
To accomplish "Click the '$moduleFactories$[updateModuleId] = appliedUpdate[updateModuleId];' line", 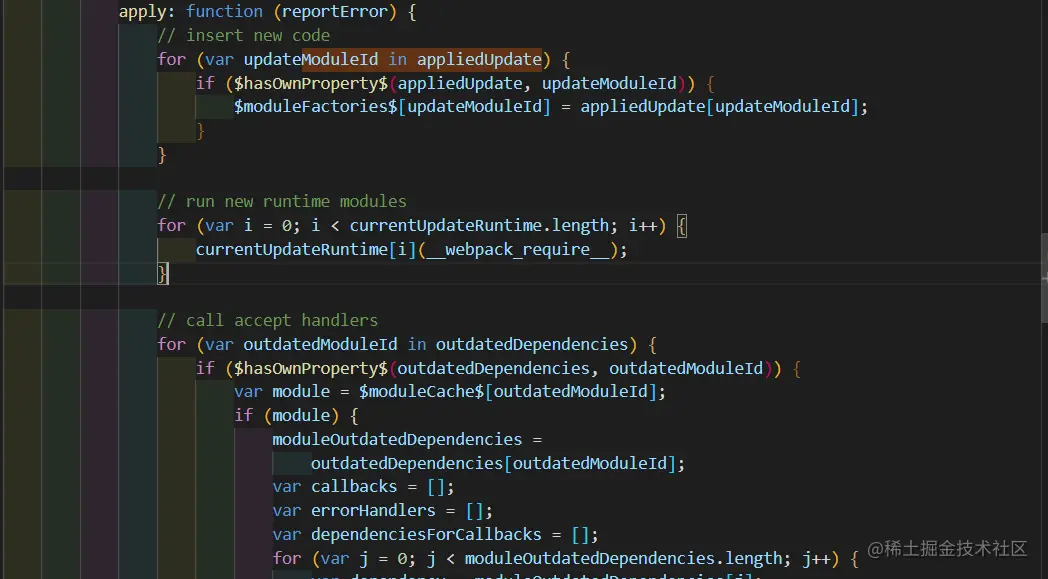I will [x=551, y=107].
